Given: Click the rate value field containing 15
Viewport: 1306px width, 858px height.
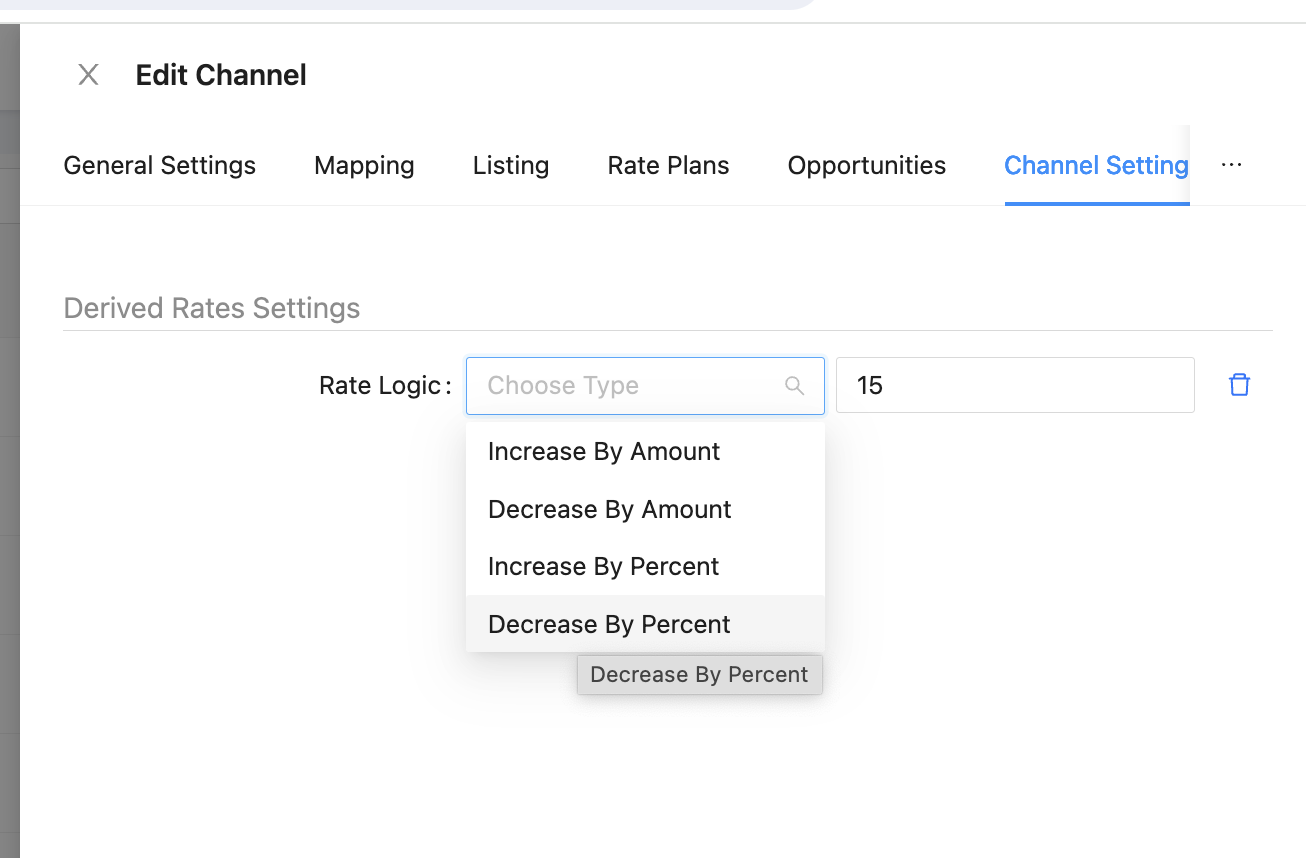Looking at the screenshot, I should tap(1014, 386).
